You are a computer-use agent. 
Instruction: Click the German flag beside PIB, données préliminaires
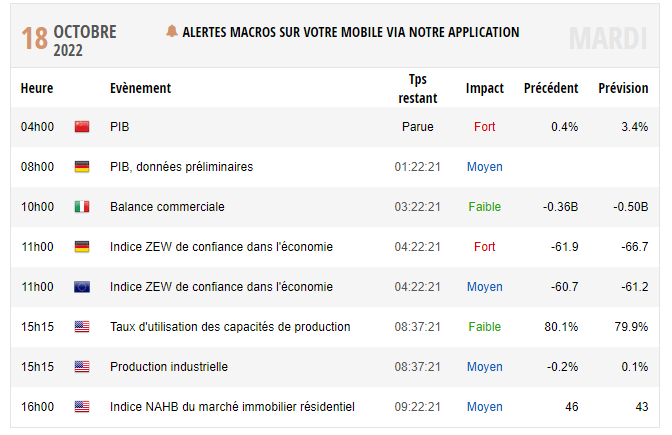82,167
